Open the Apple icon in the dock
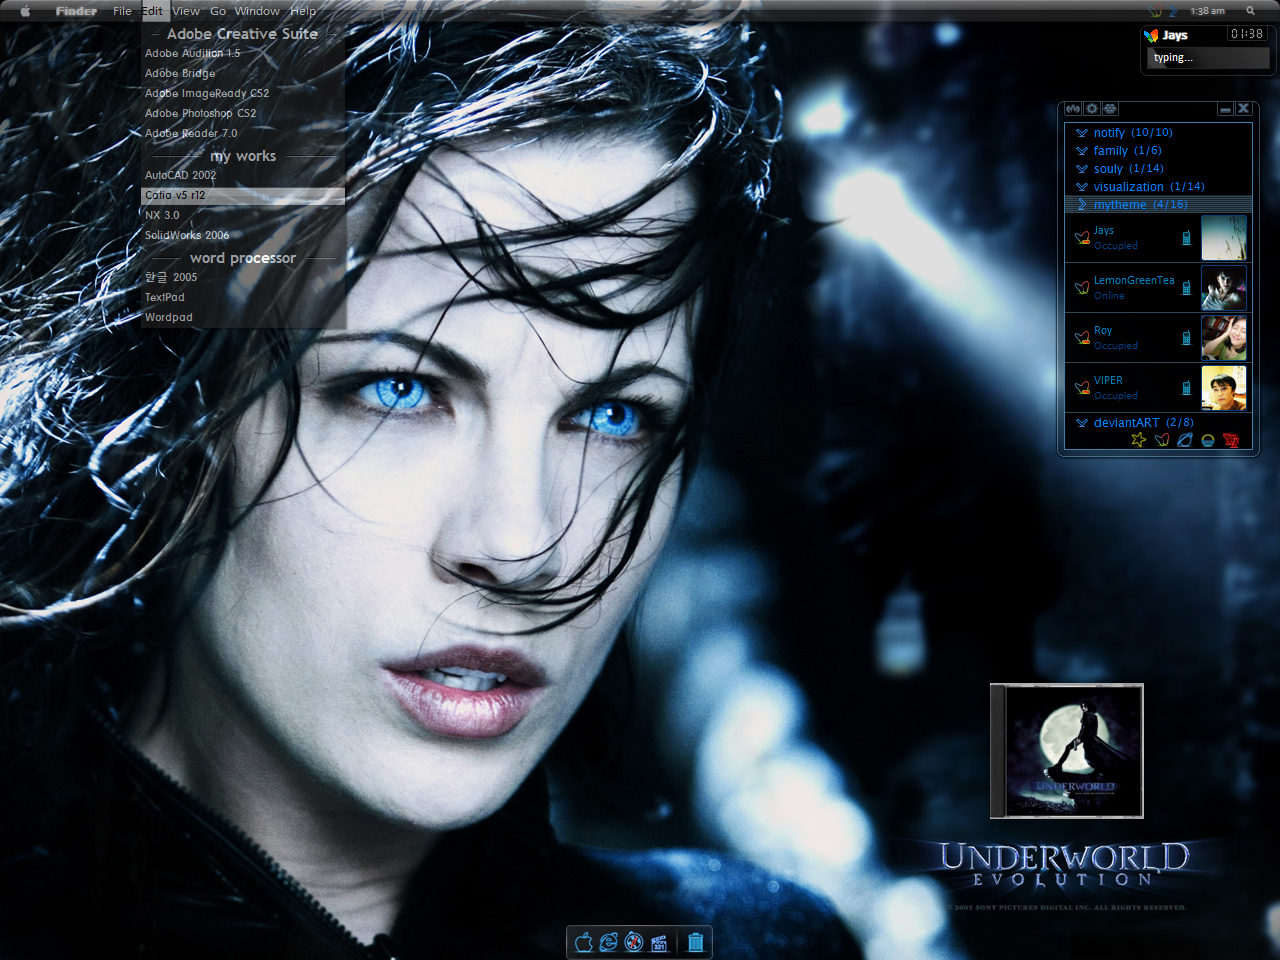Image resolution: width=1280 pixels, height=960 pixels. [x=583, y=941]
